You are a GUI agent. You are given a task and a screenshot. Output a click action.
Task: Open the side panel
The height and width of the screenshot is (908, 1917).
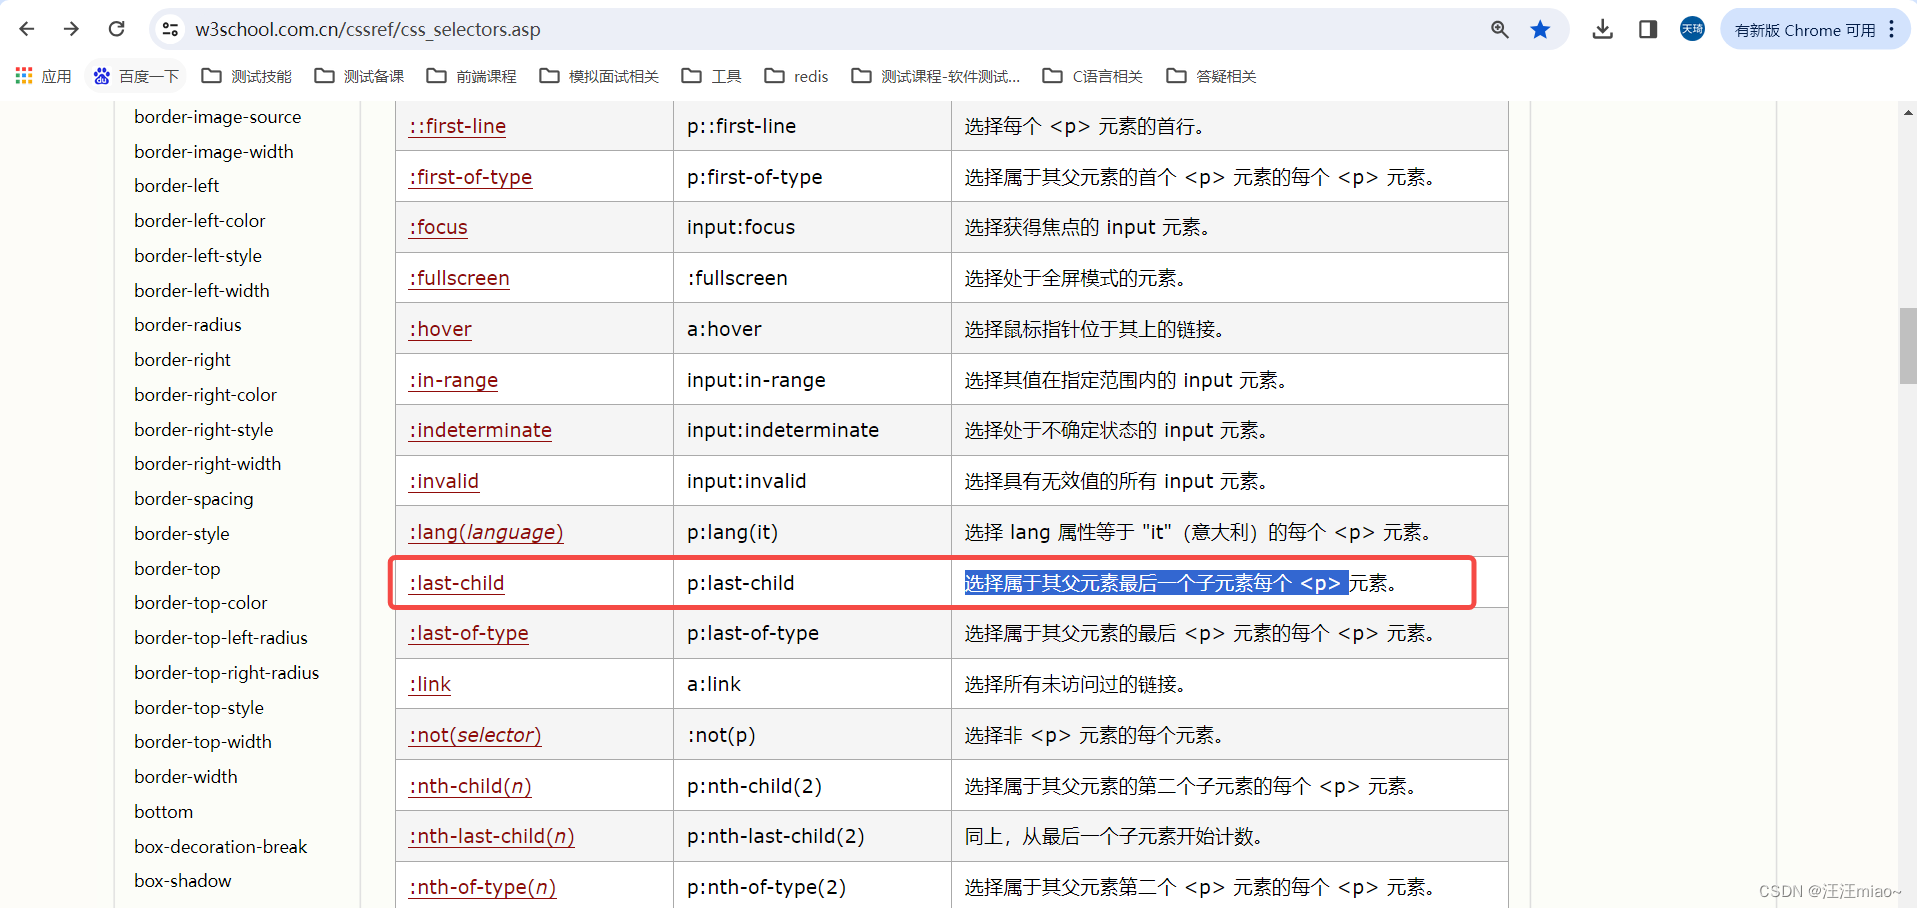click(1648, 29)
